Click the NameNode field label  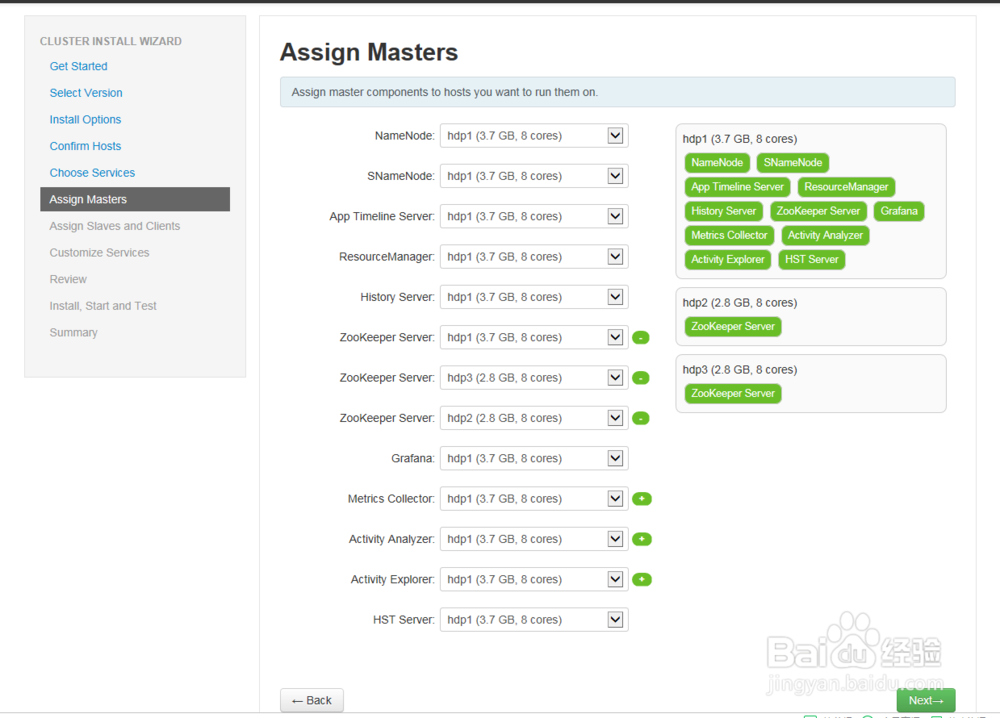404,136
